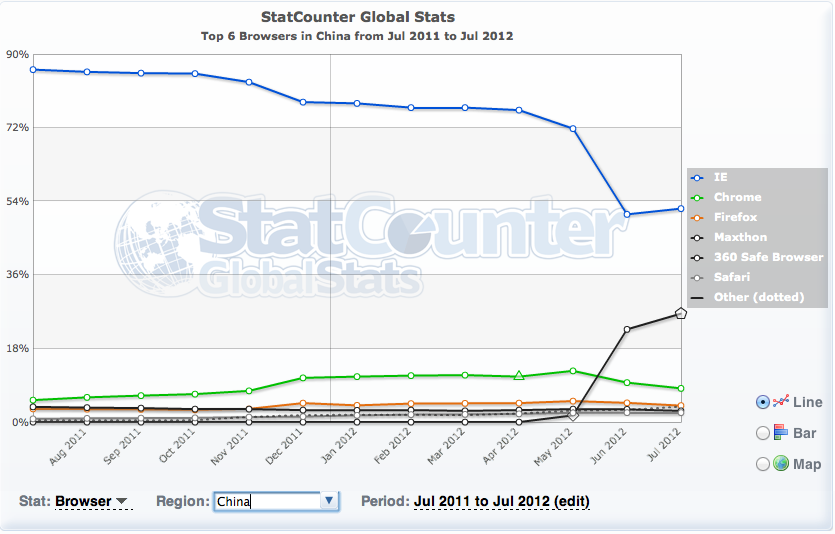The width and height of the screenshot is (835, 534).
Task: Click the Firefox legend marker icon
Action: pos(699,218)
